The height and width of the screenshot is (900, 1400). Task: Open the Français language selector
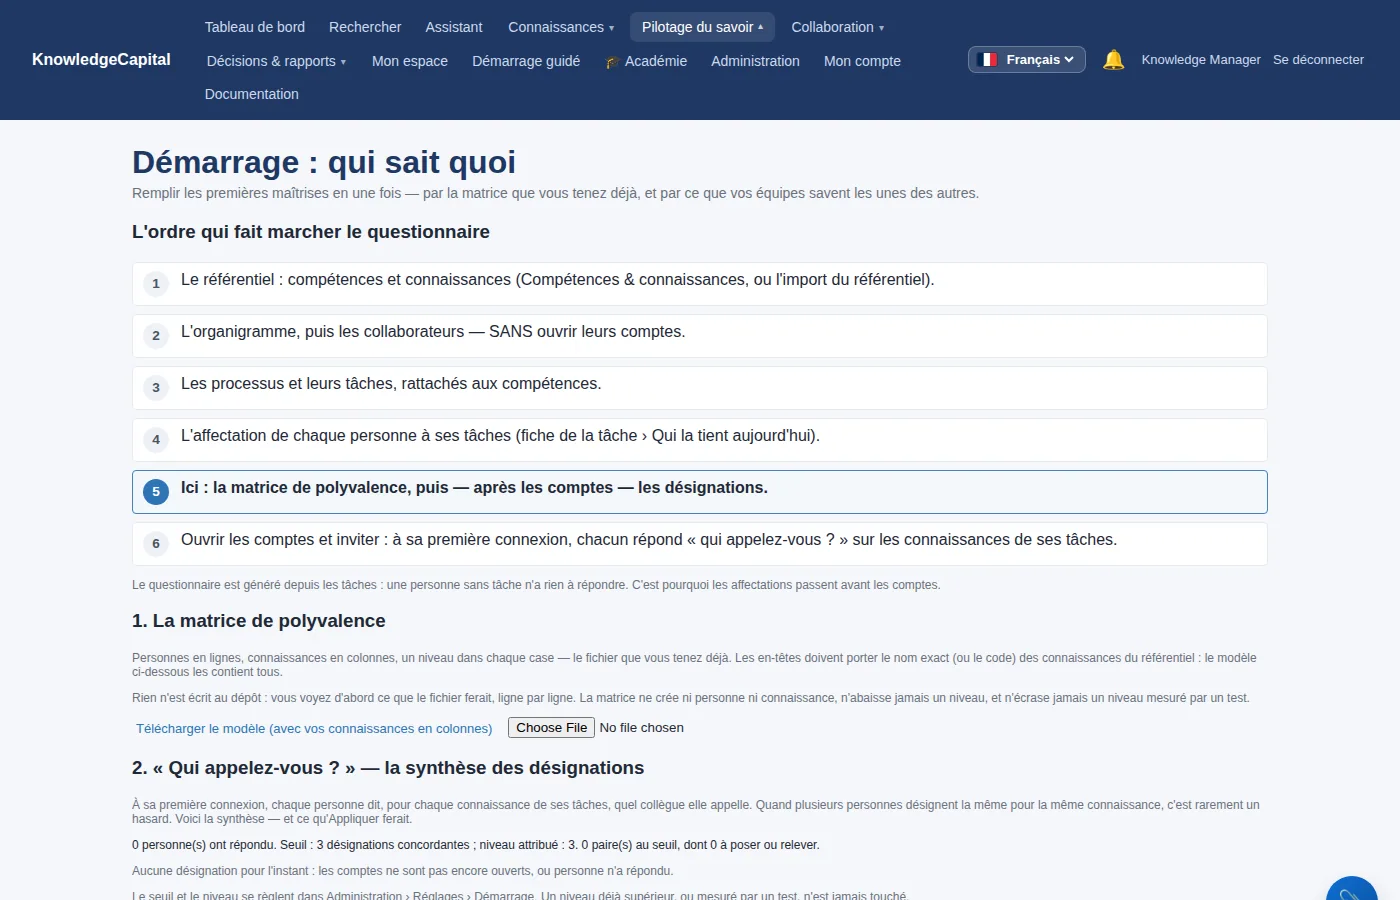[1027, 60]
